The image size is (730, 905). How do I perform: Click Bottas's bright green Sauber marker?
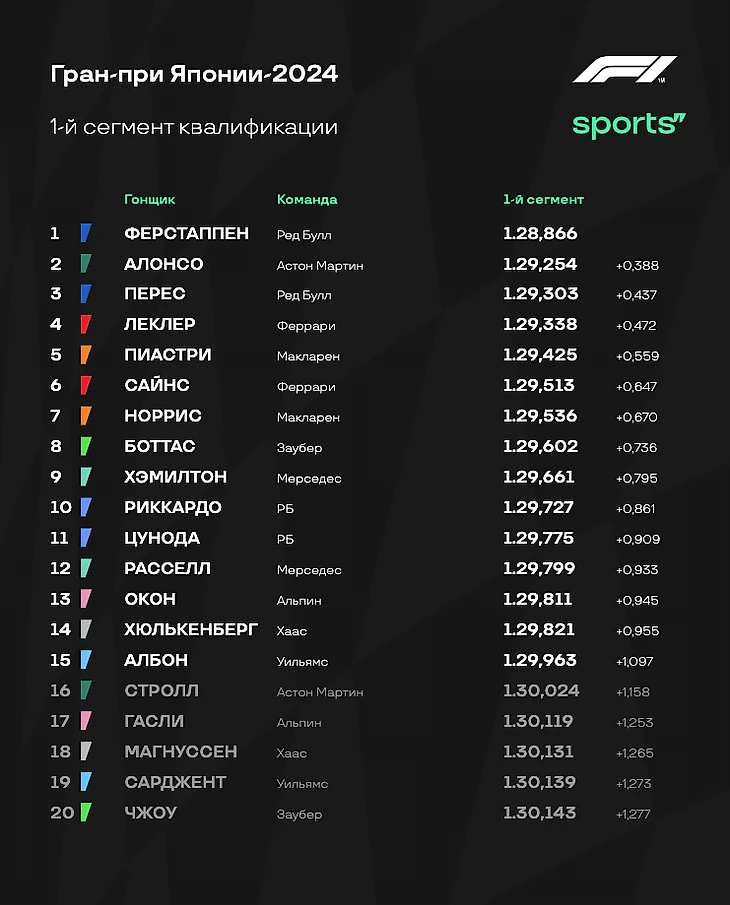pyautogui.click(x=86, y=446)
